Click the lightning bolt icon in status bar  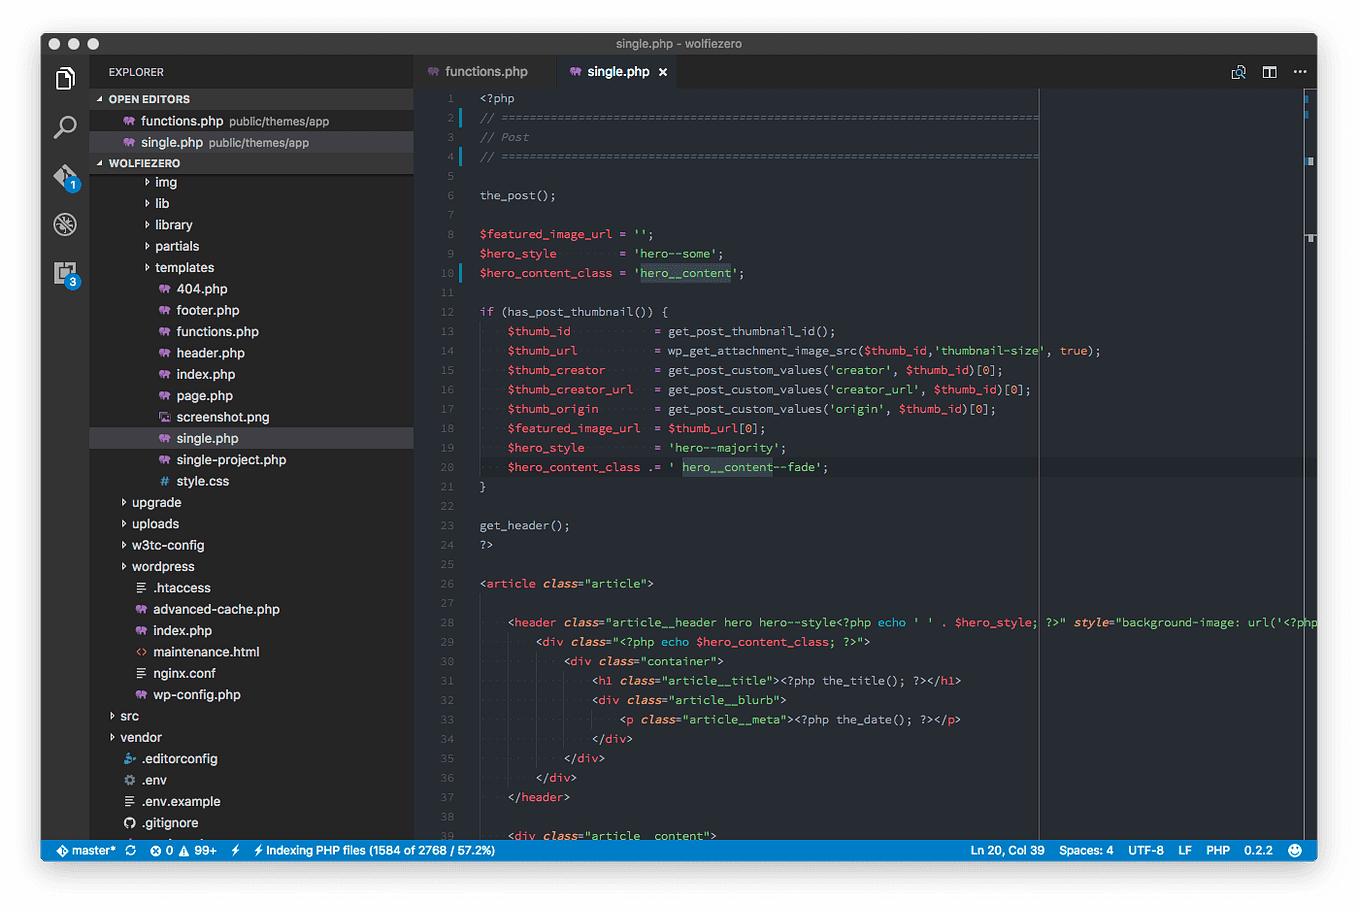point(235,851)
